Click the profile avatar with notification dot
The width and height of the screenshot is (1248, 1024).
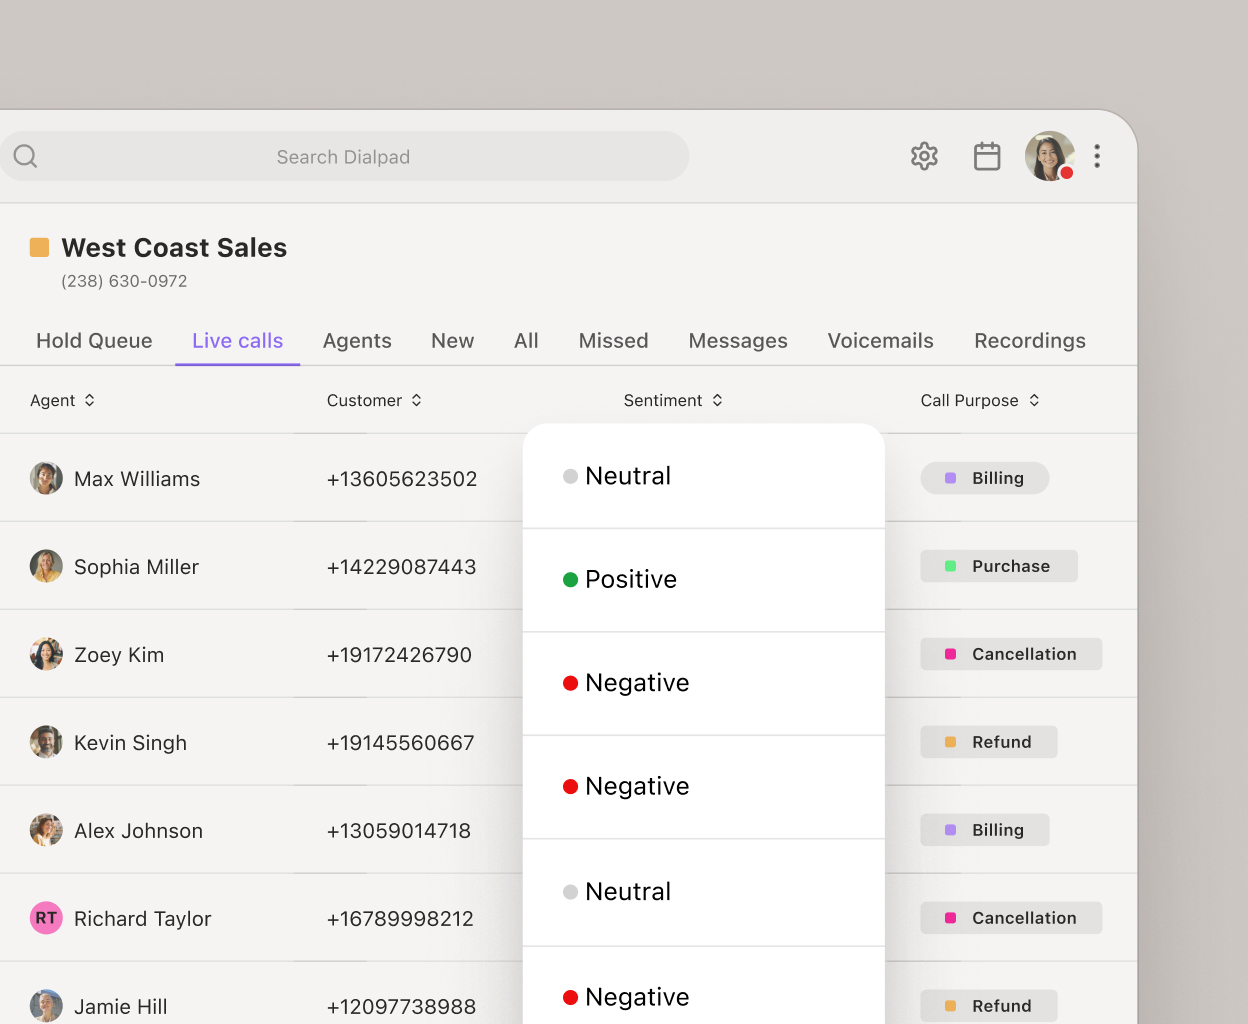coord(1049,156)
